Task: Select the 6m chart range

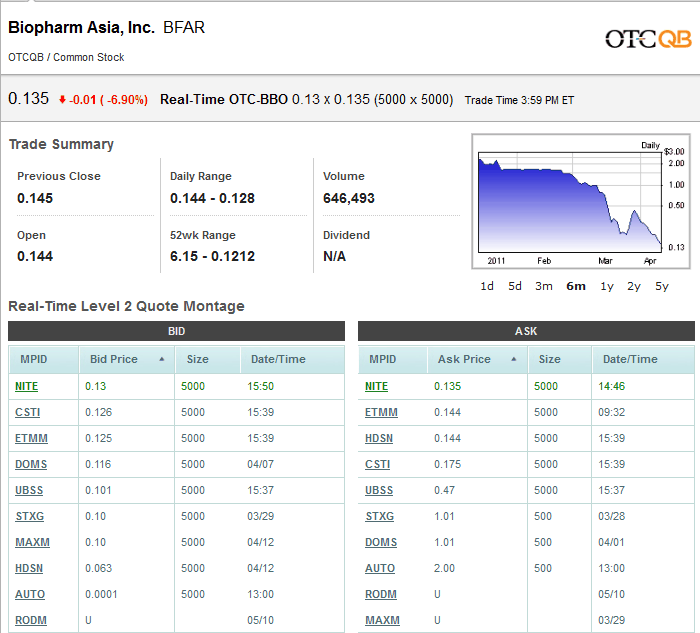Action: pyautogui.click(x=575, y=286)
